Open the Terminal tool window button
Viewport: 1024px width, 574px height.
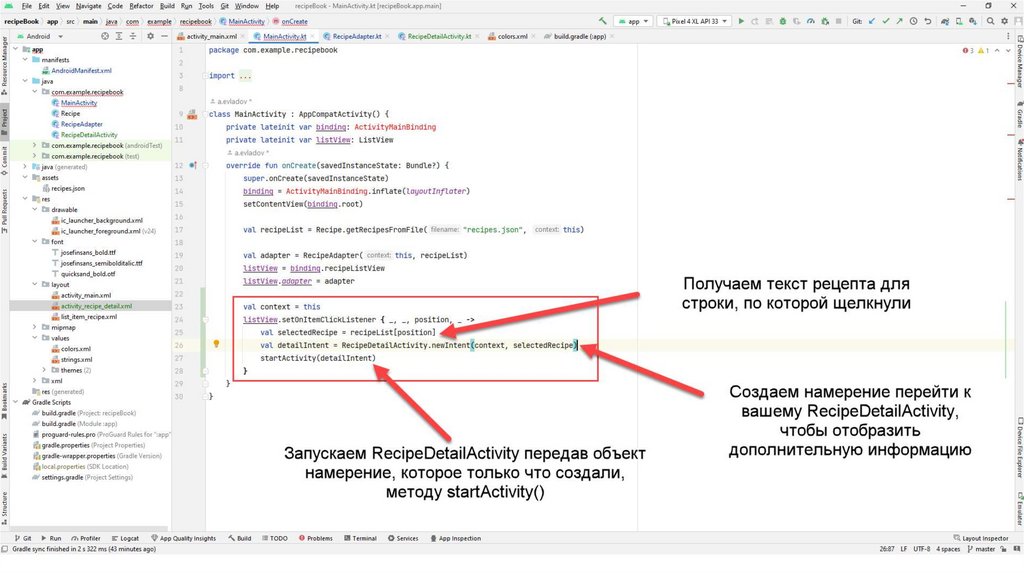(x=361, y=538)
